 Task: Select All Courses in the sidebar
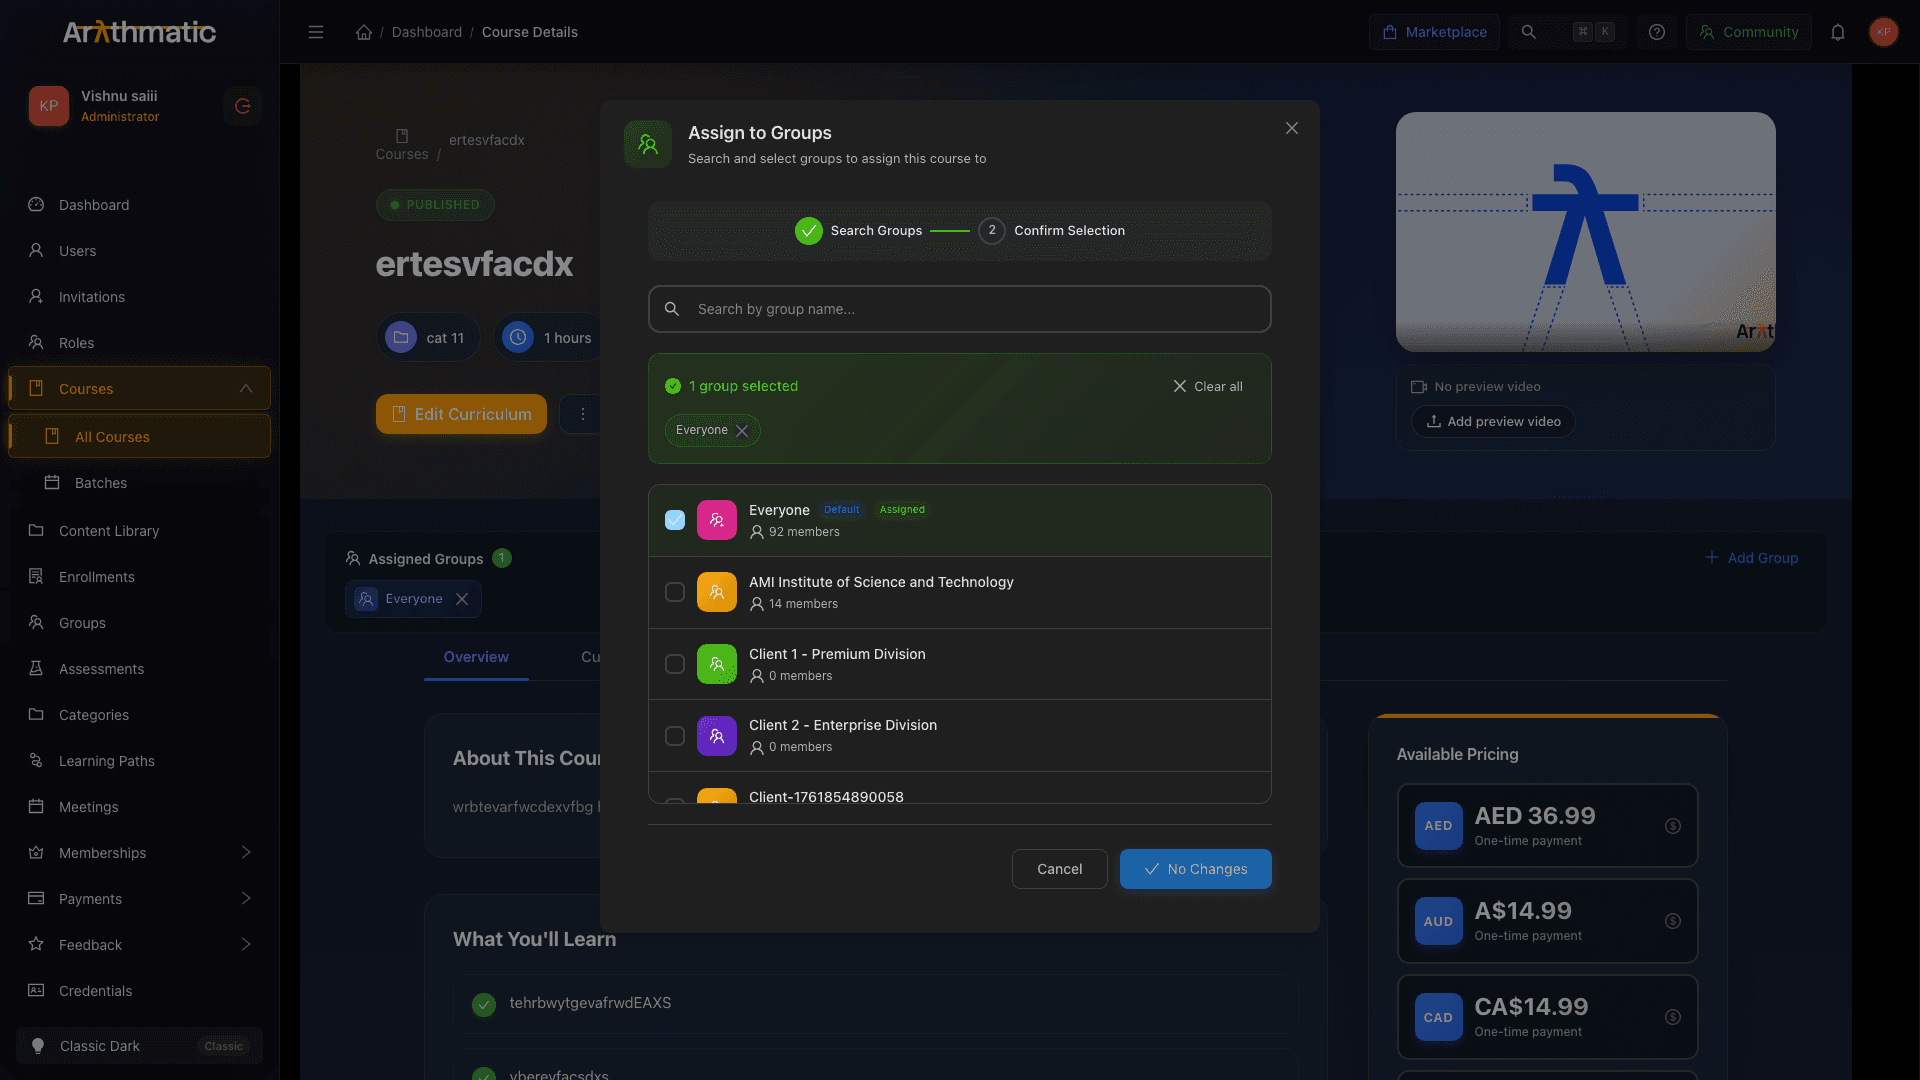click(x=140, y=437)
